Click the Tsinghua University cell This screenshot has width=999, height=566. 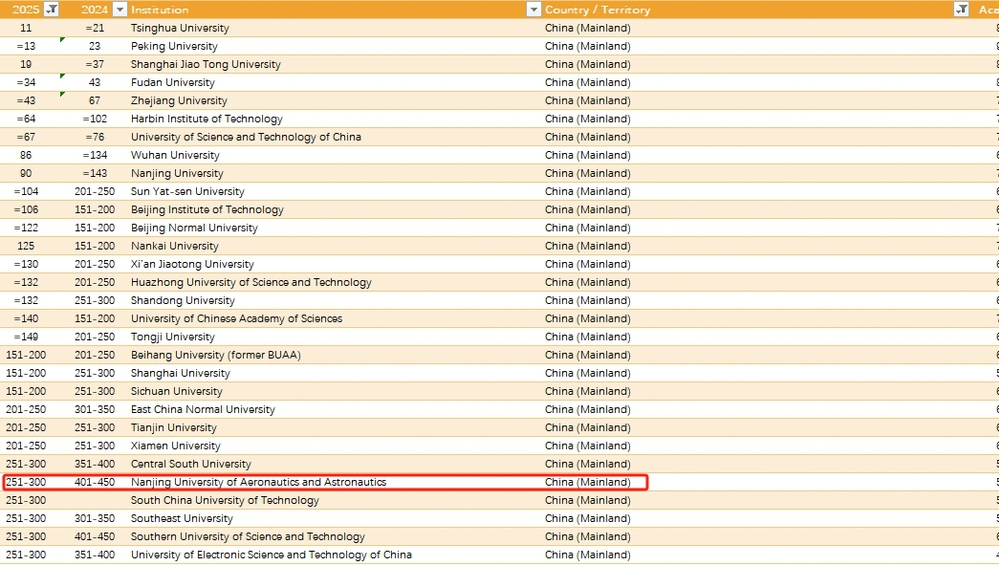(x=180, y=28)
